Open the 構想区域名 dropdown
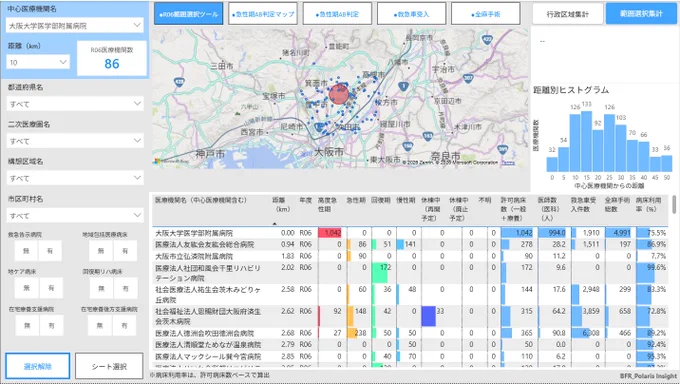This screenshot has height=384, width=680. pyautogui.click(x=75, y=178)
